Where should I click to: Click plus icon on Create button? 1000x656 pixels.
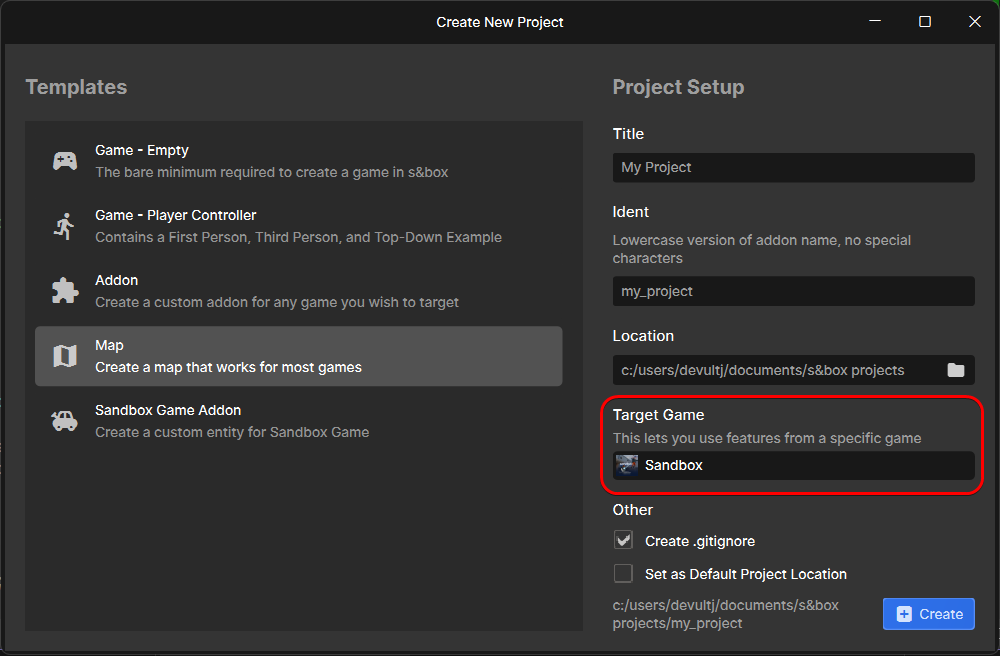click(904, 614)
